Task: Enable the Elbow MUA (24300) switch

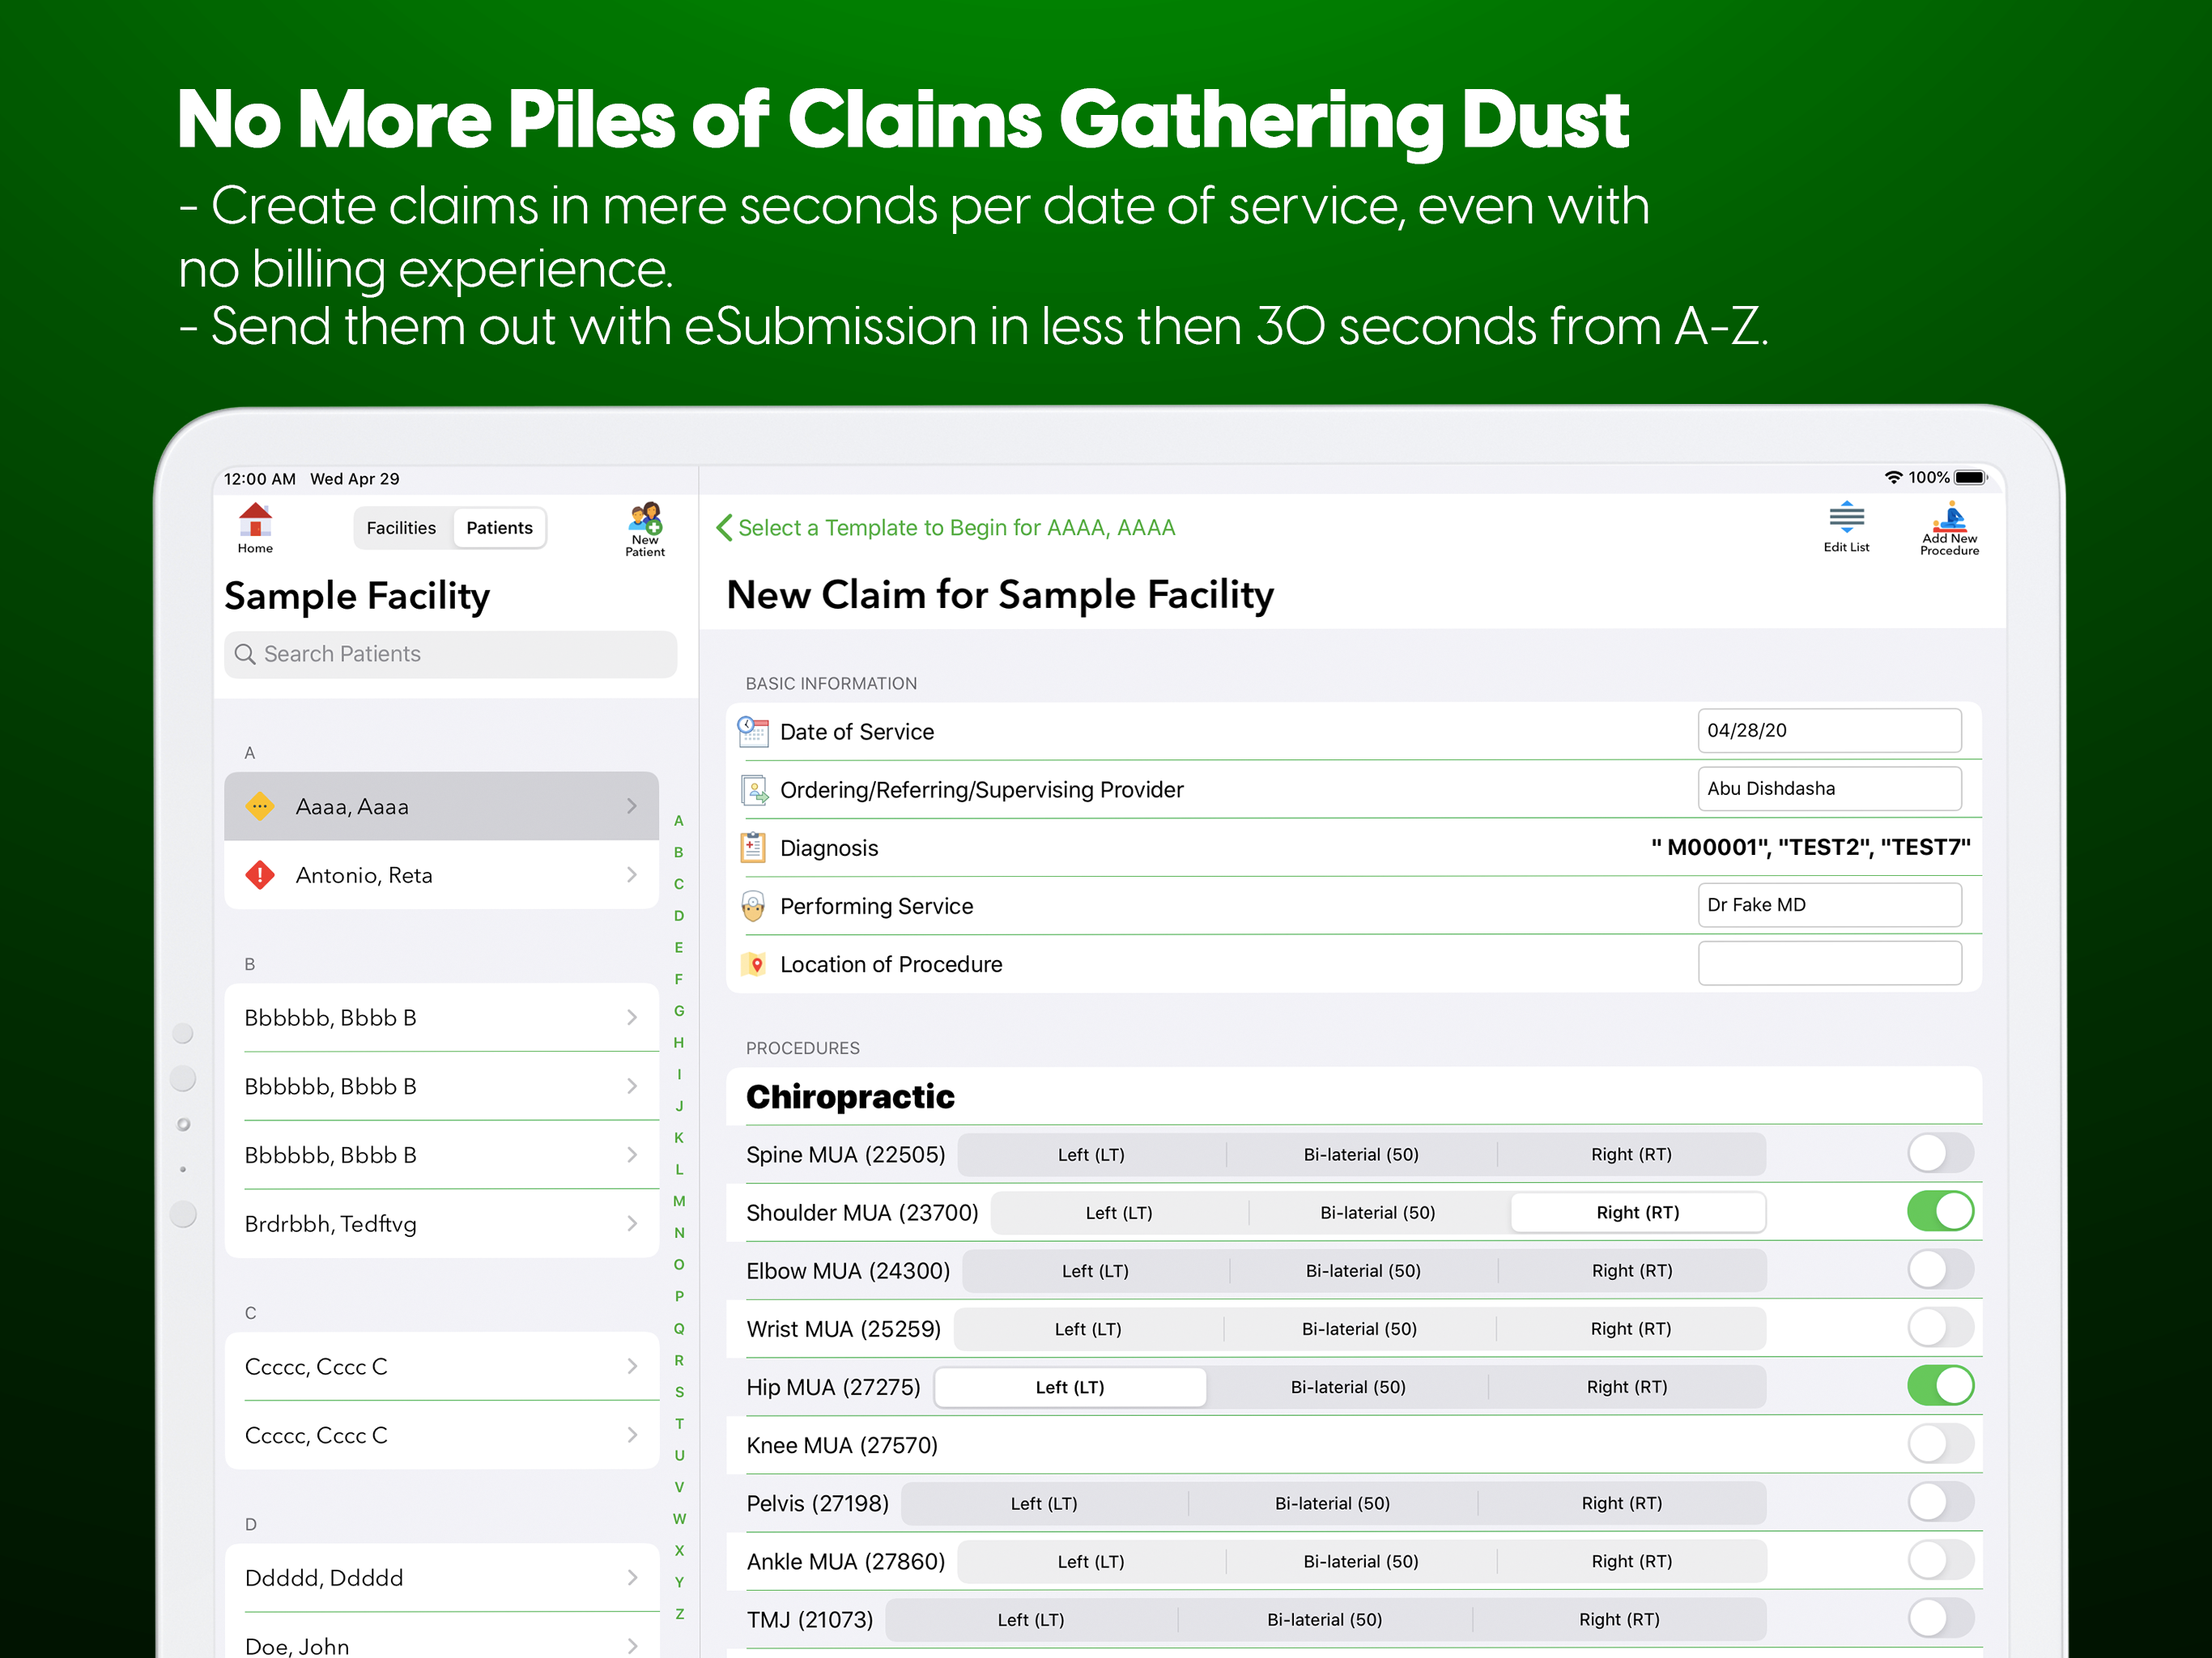Action: click(x=1940, y=1269)
